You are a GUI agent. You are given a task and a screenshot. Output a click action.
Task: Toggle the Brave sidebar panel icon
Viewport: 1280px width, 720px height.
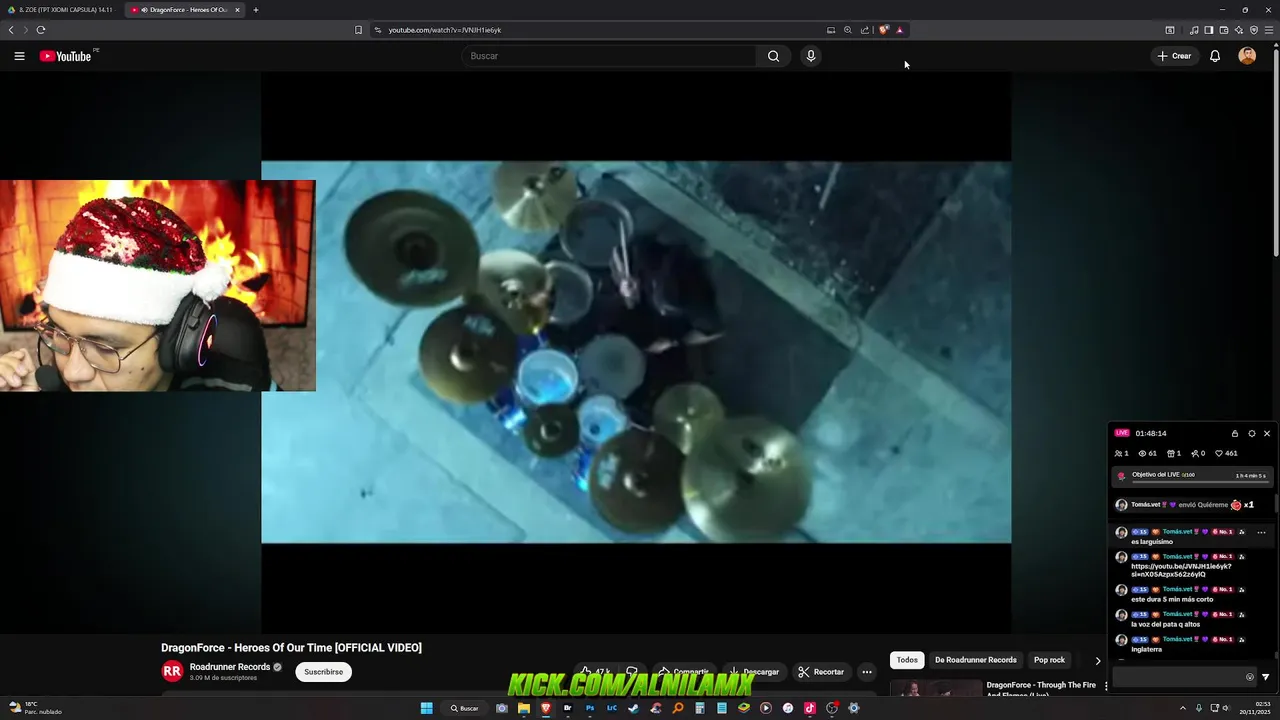point(1209,30)
